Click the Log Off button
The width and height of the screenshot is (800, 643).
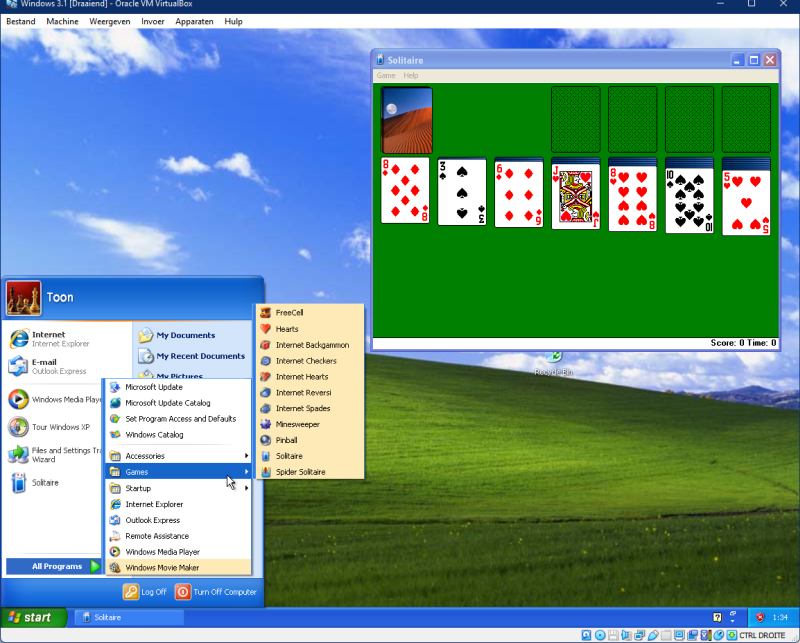coord(145,591)
